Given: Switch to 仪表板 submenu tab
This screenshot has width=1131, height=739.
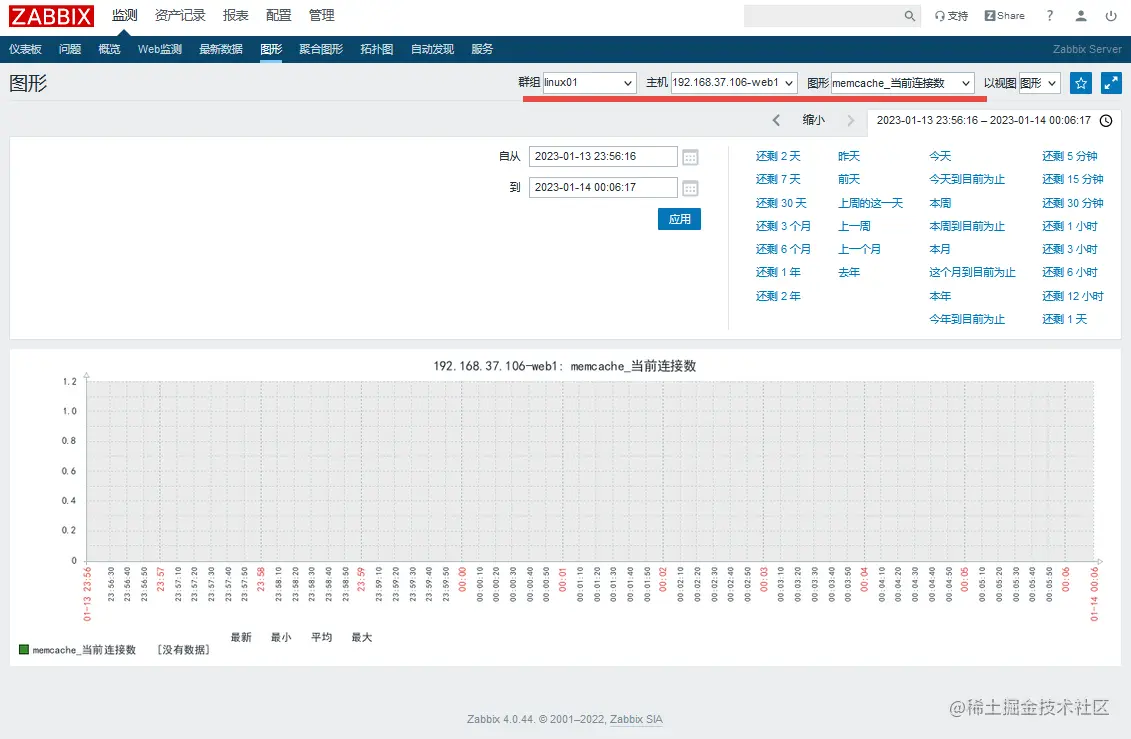Looking at the screenshot, I should click(x=25, y=49).
